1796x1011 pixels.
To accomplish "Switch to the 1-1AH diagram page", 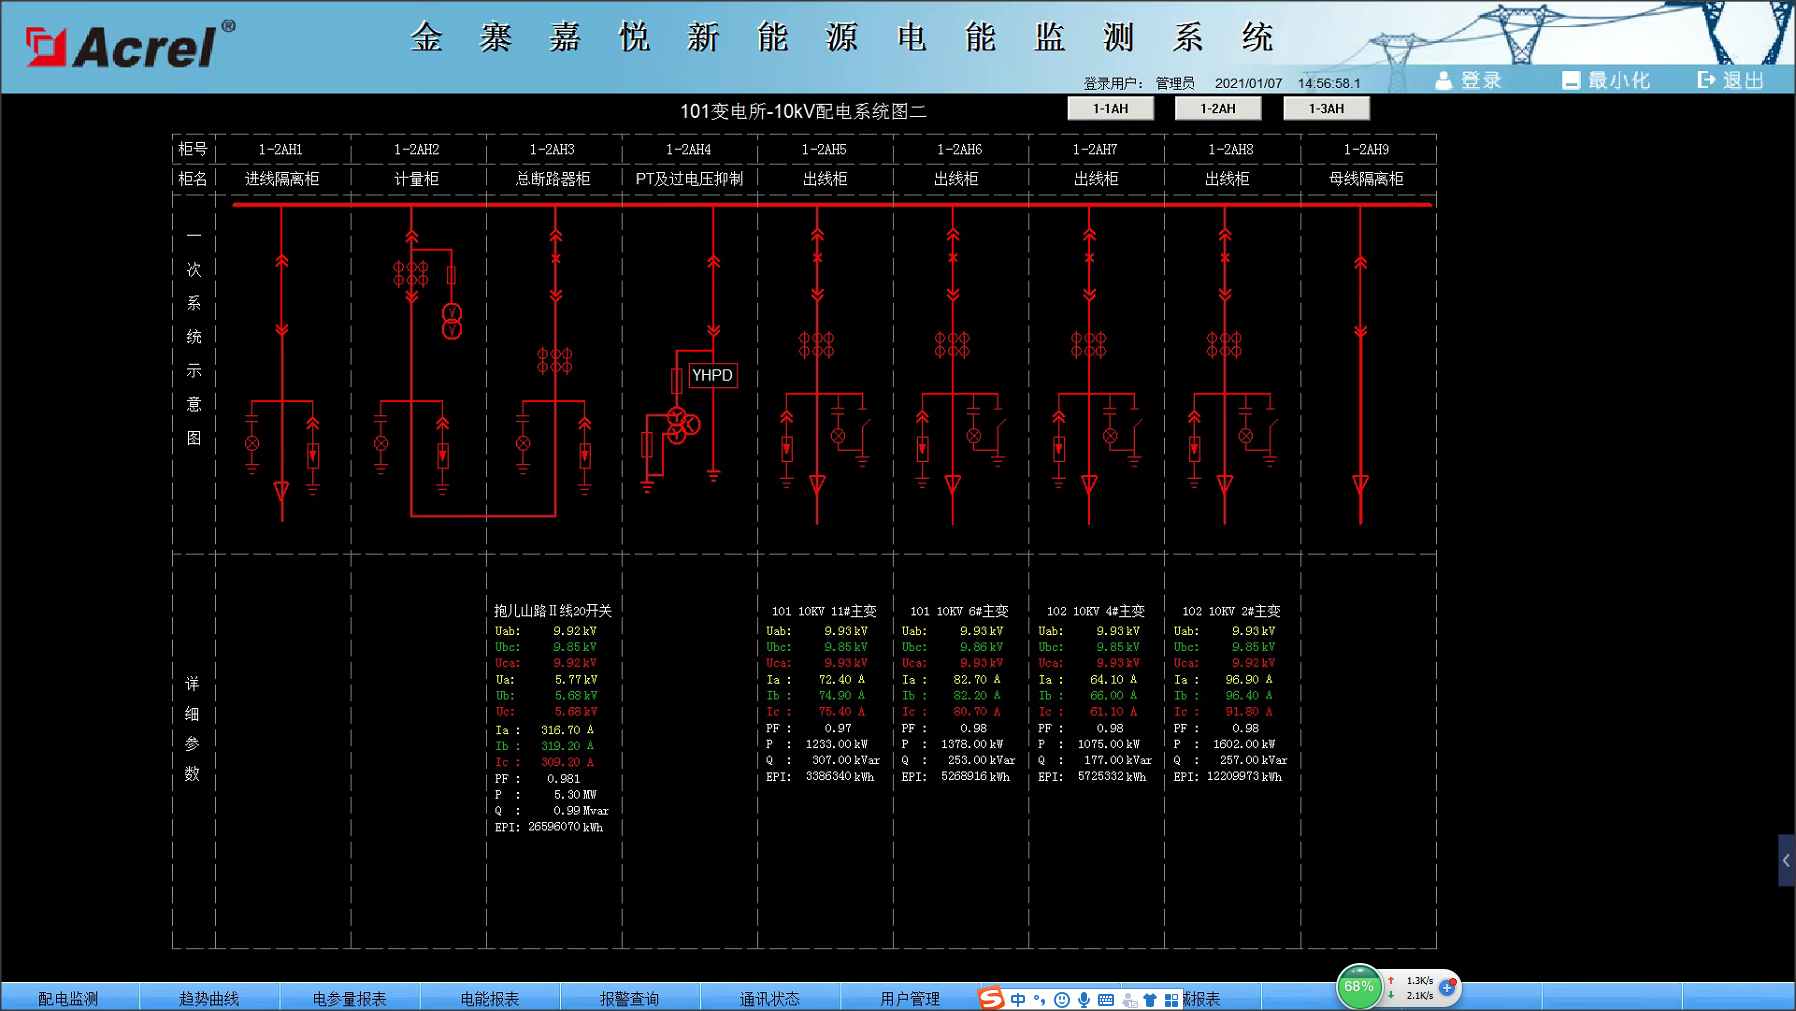I will (x=1110, y=109).
